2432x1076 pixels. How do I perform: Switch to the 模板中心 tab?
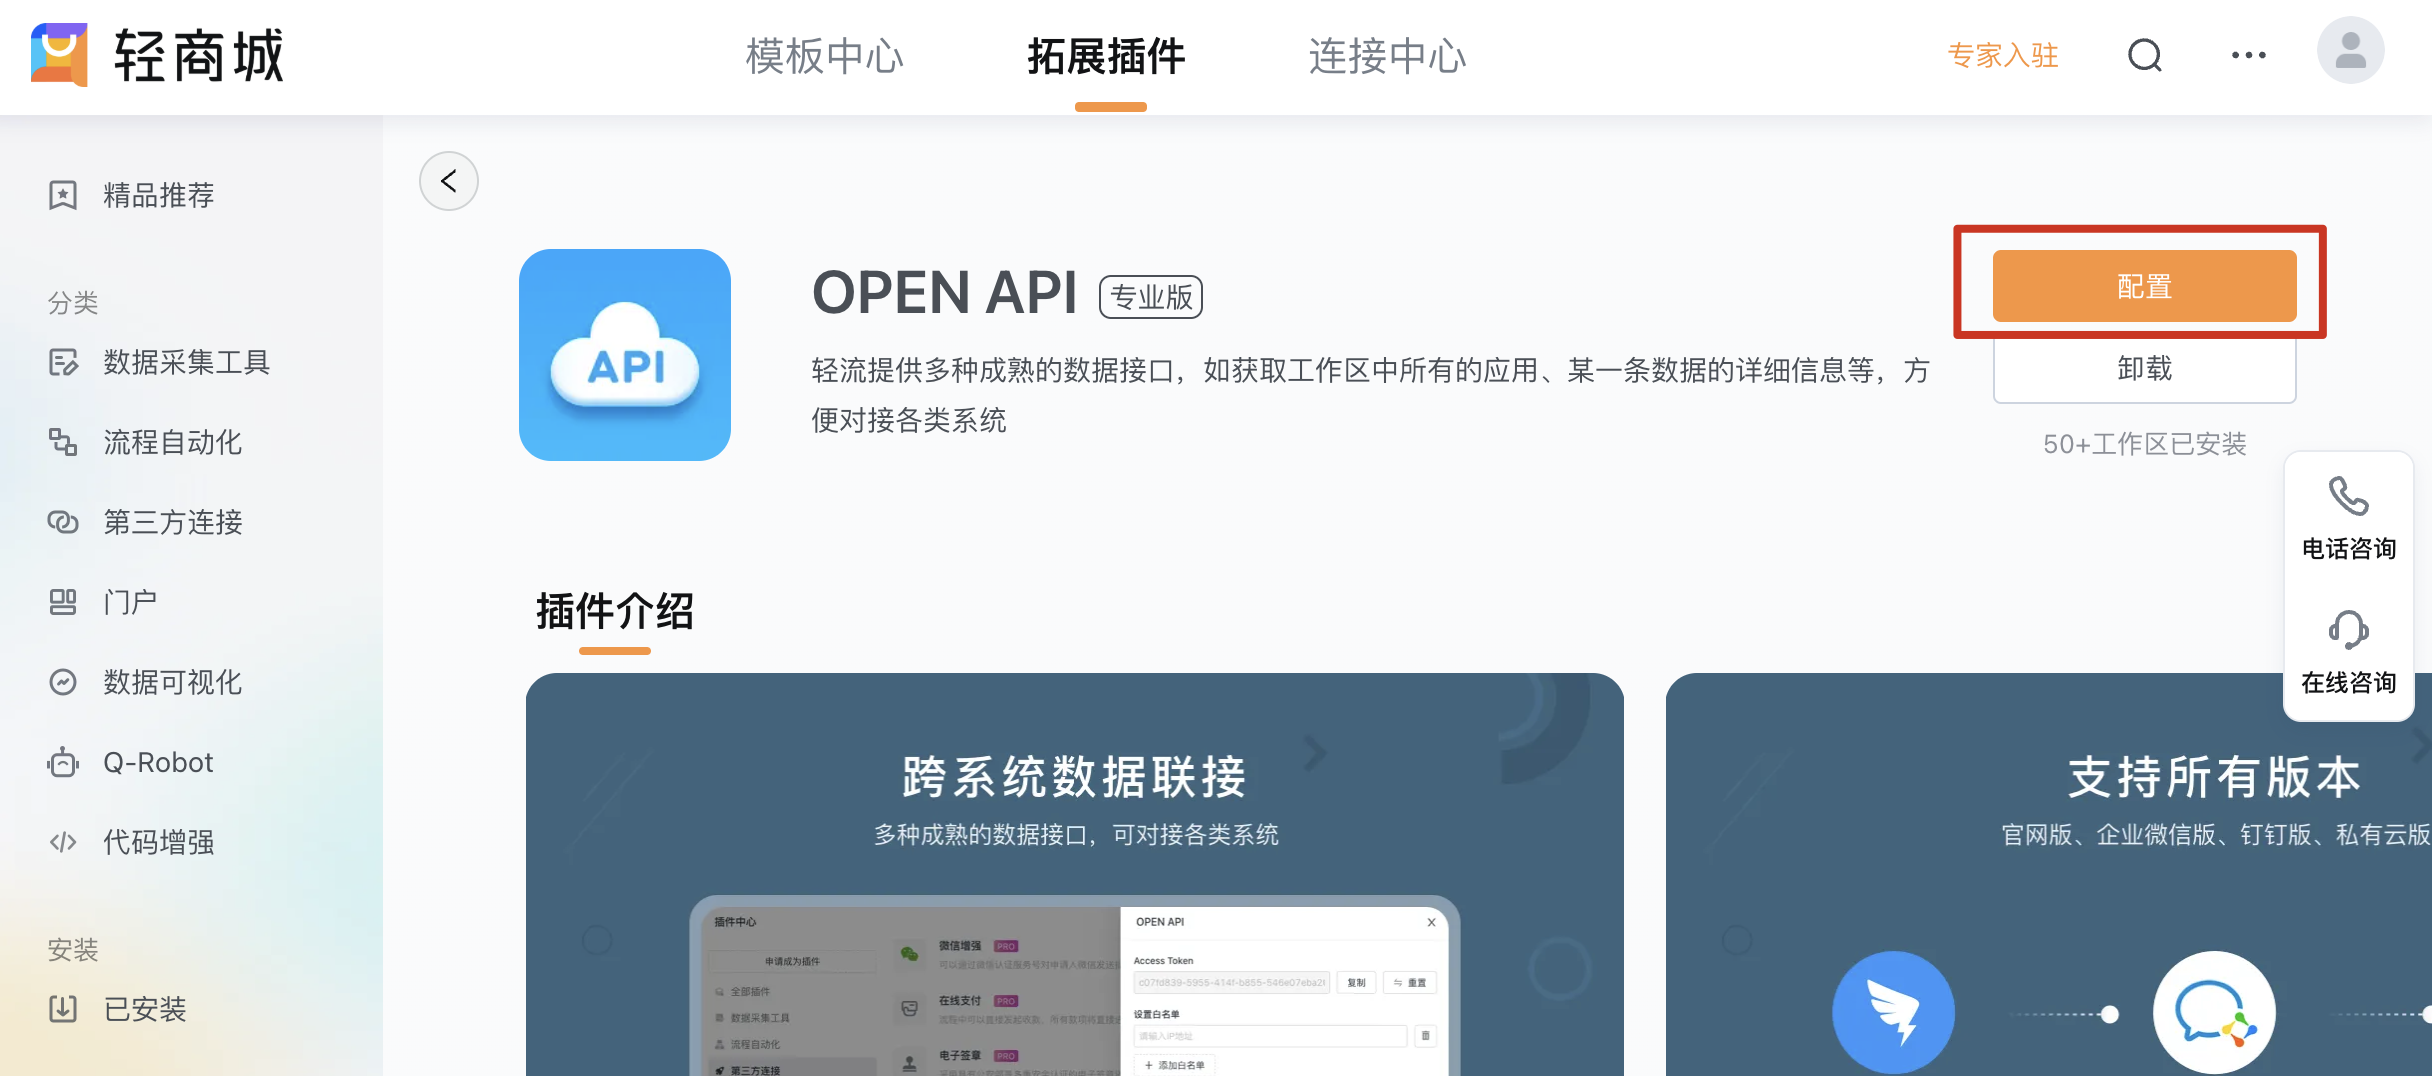825,56
